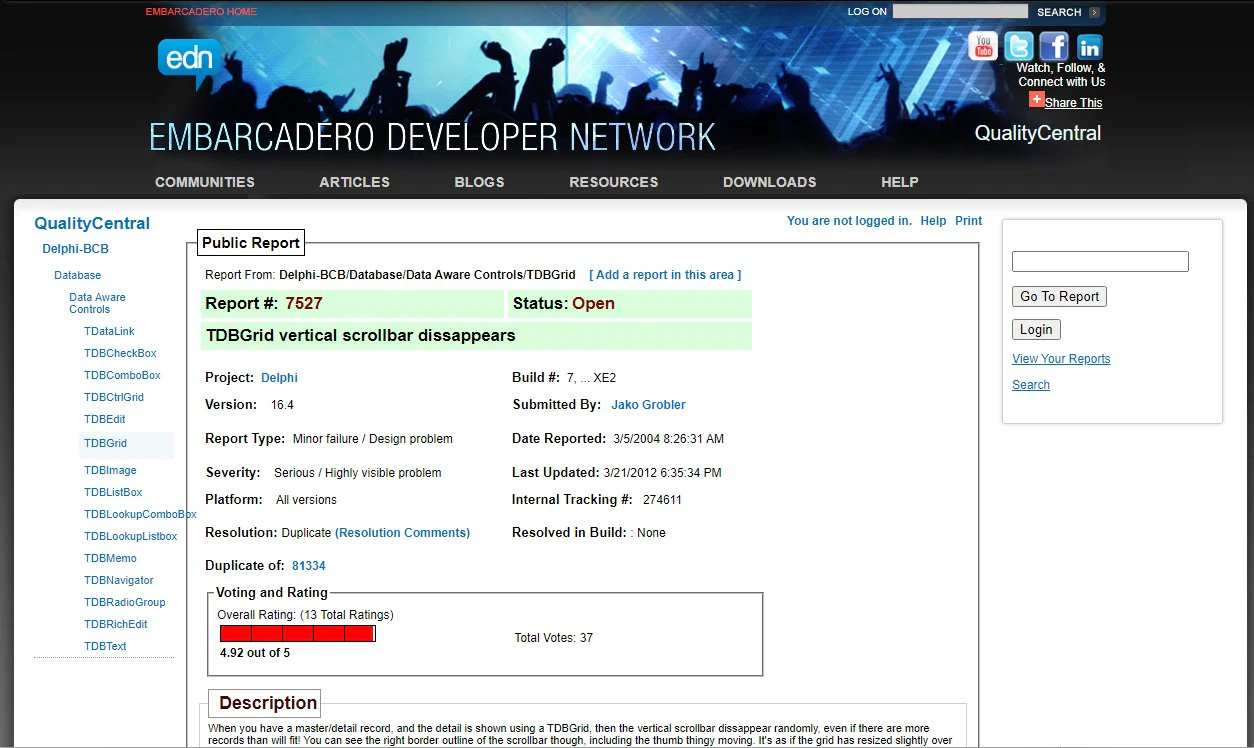This screenshot has height=748, width=1254.
Task: Click Internal Tracking number 274611
Action: (x=662, y=500)
